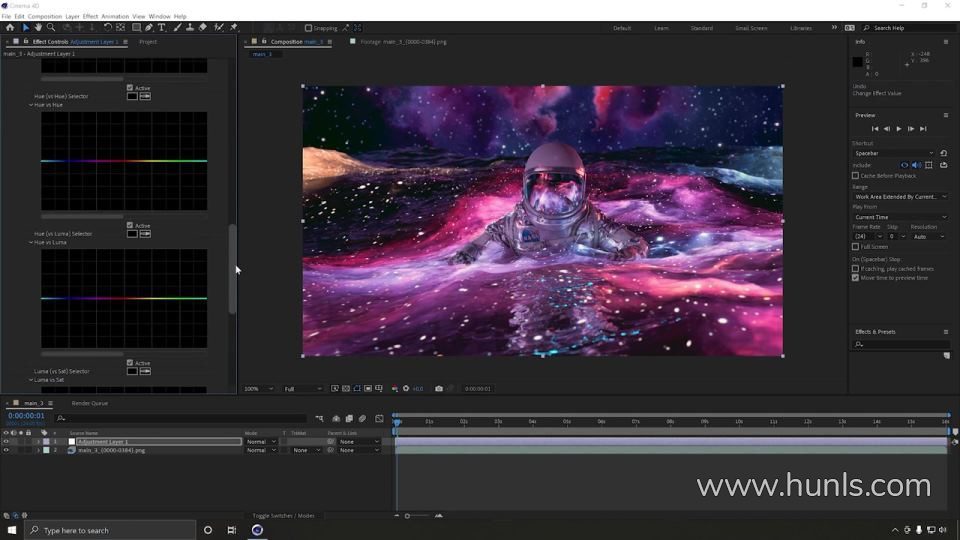Click the region of interest icon

click(x=368, y=389)
